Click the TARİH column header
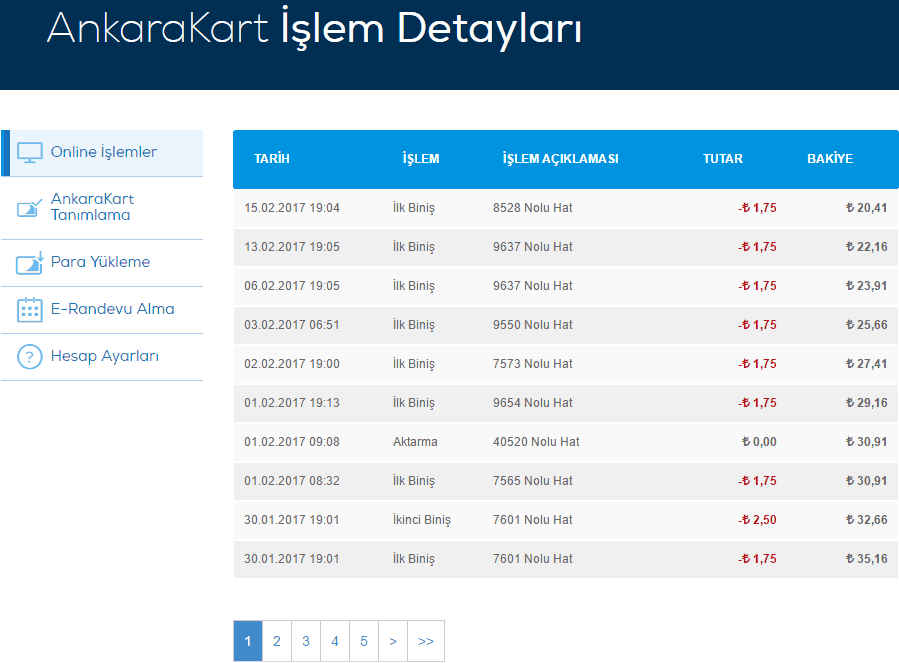This screenshot has height=663, width=899. click(x=272, y=159)
